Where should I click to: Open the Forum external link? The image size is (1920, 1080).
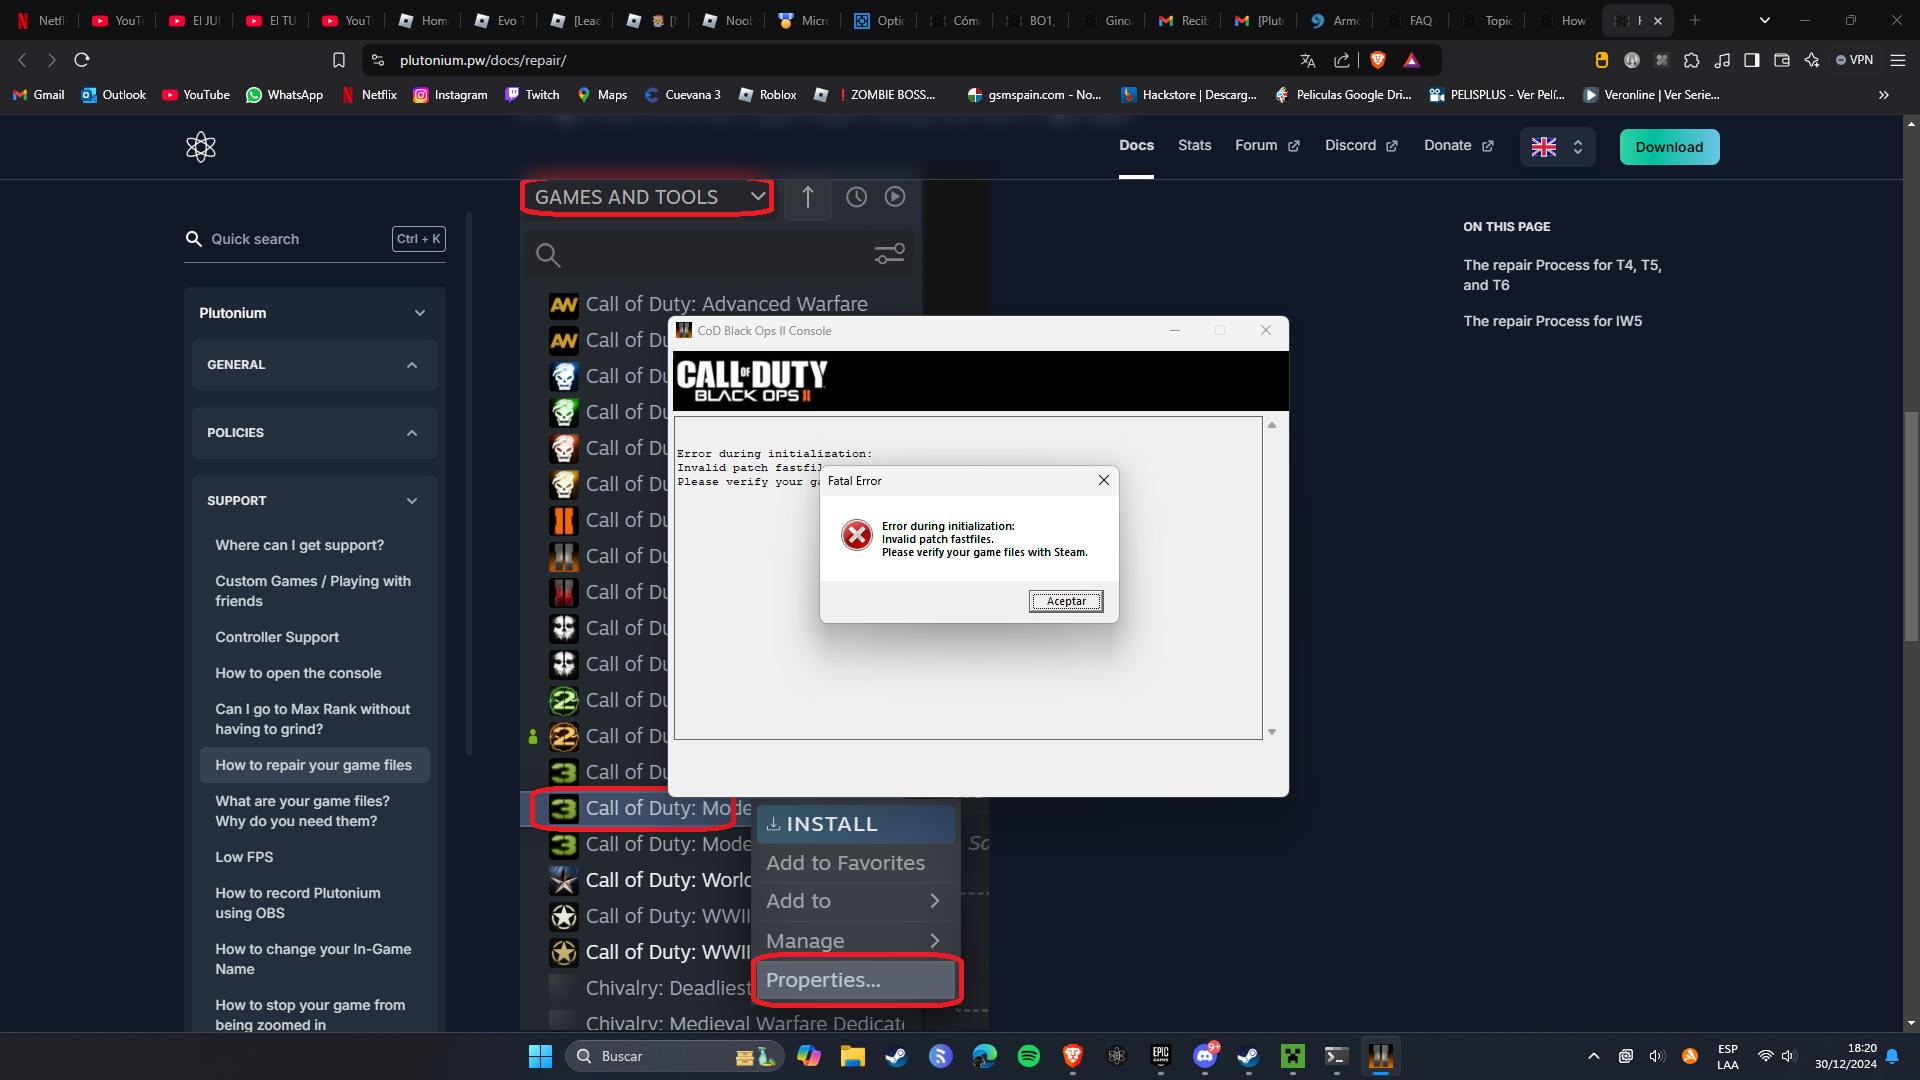[1267, 146]
